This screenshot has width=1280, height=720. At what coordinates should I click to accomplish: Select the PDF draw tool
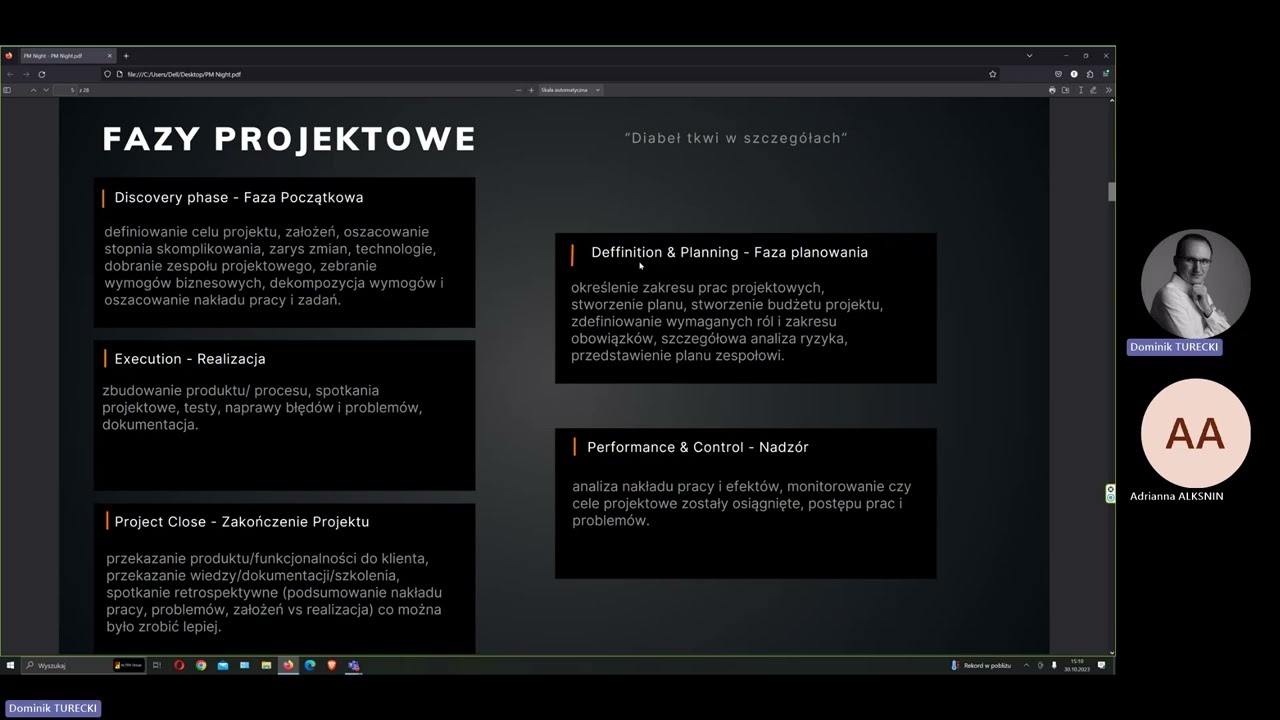pos(1093,90)
